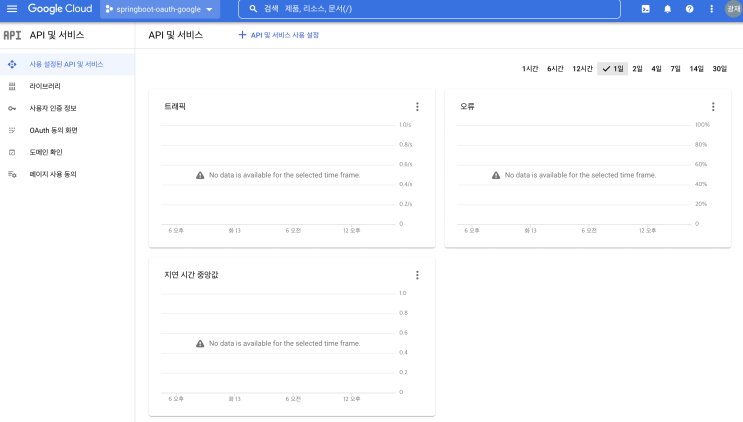Click the 오류 card title

point(467,107)
